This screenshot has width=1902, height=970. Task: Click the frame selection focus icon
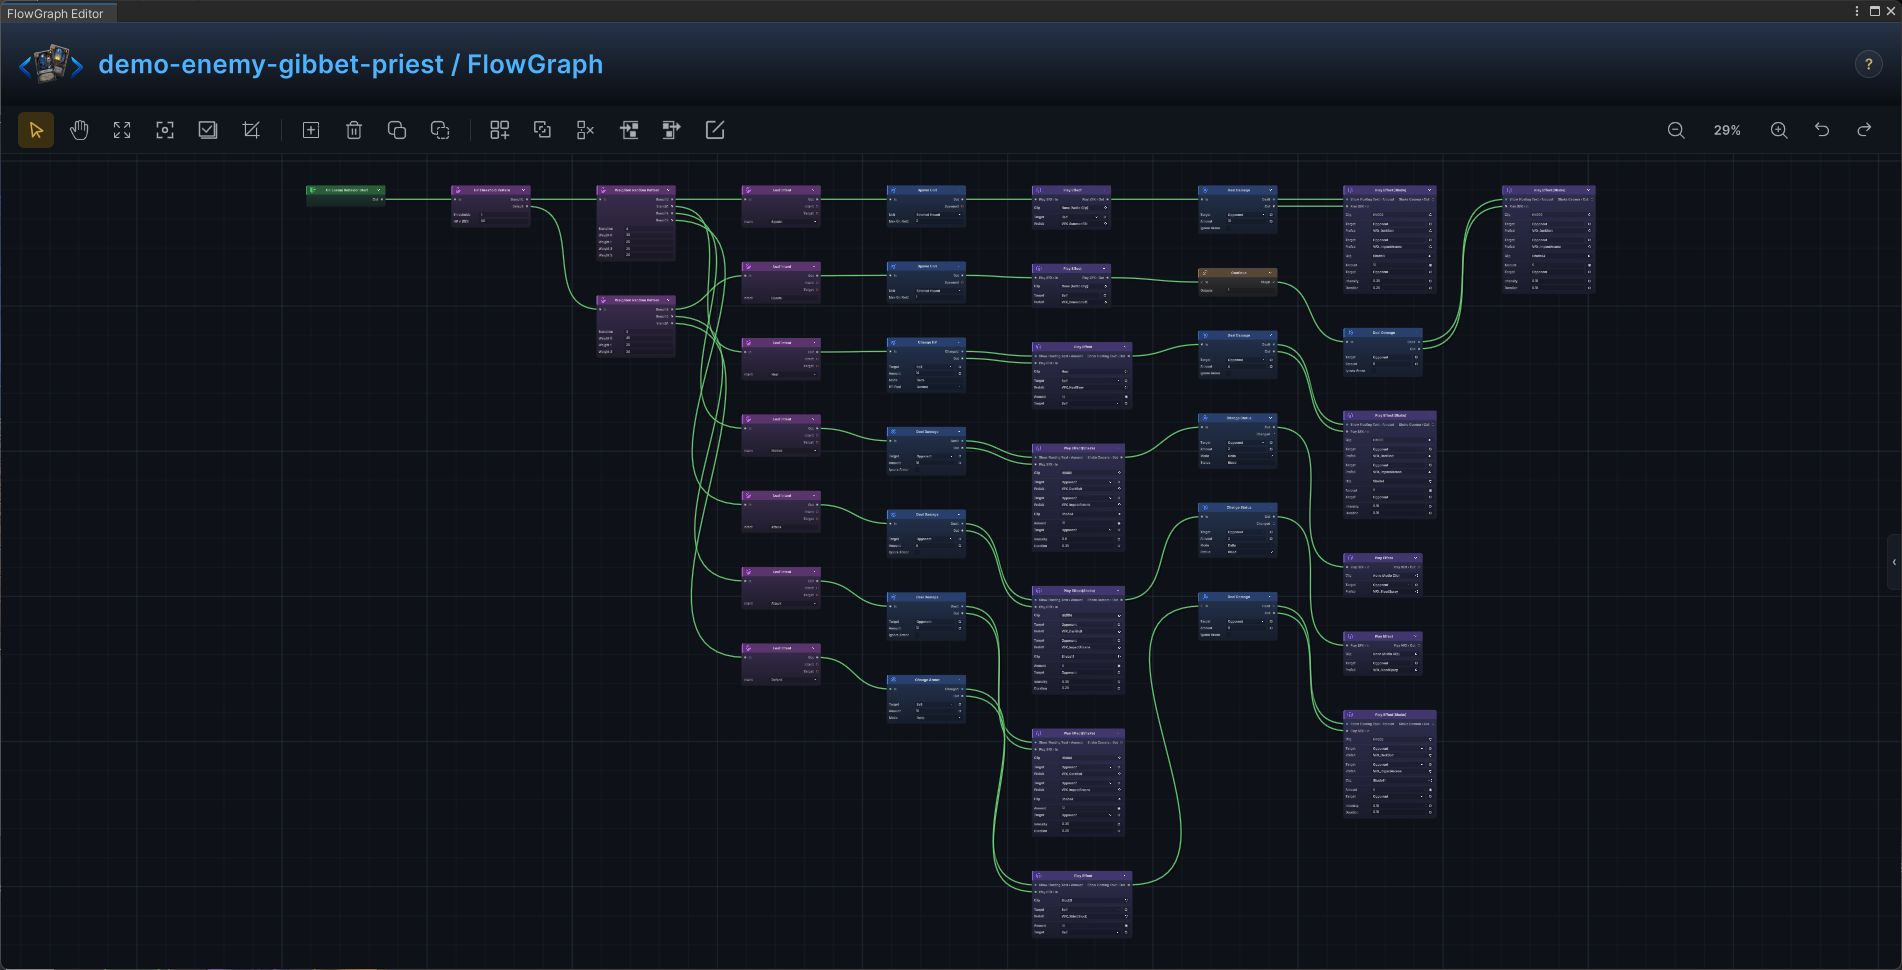[x=165, y=130]
